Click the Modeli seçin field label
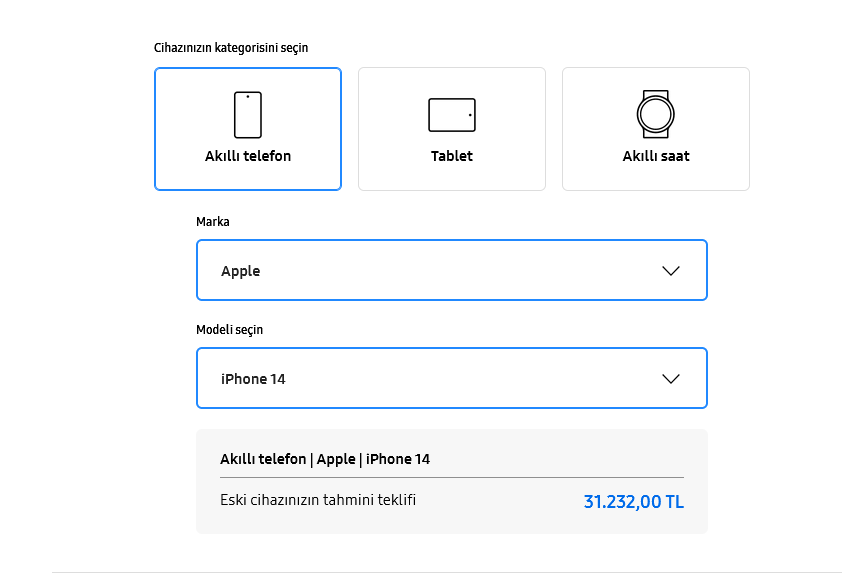Image resolution: width=842 pixels, height=573 pixels. [229, 330]
